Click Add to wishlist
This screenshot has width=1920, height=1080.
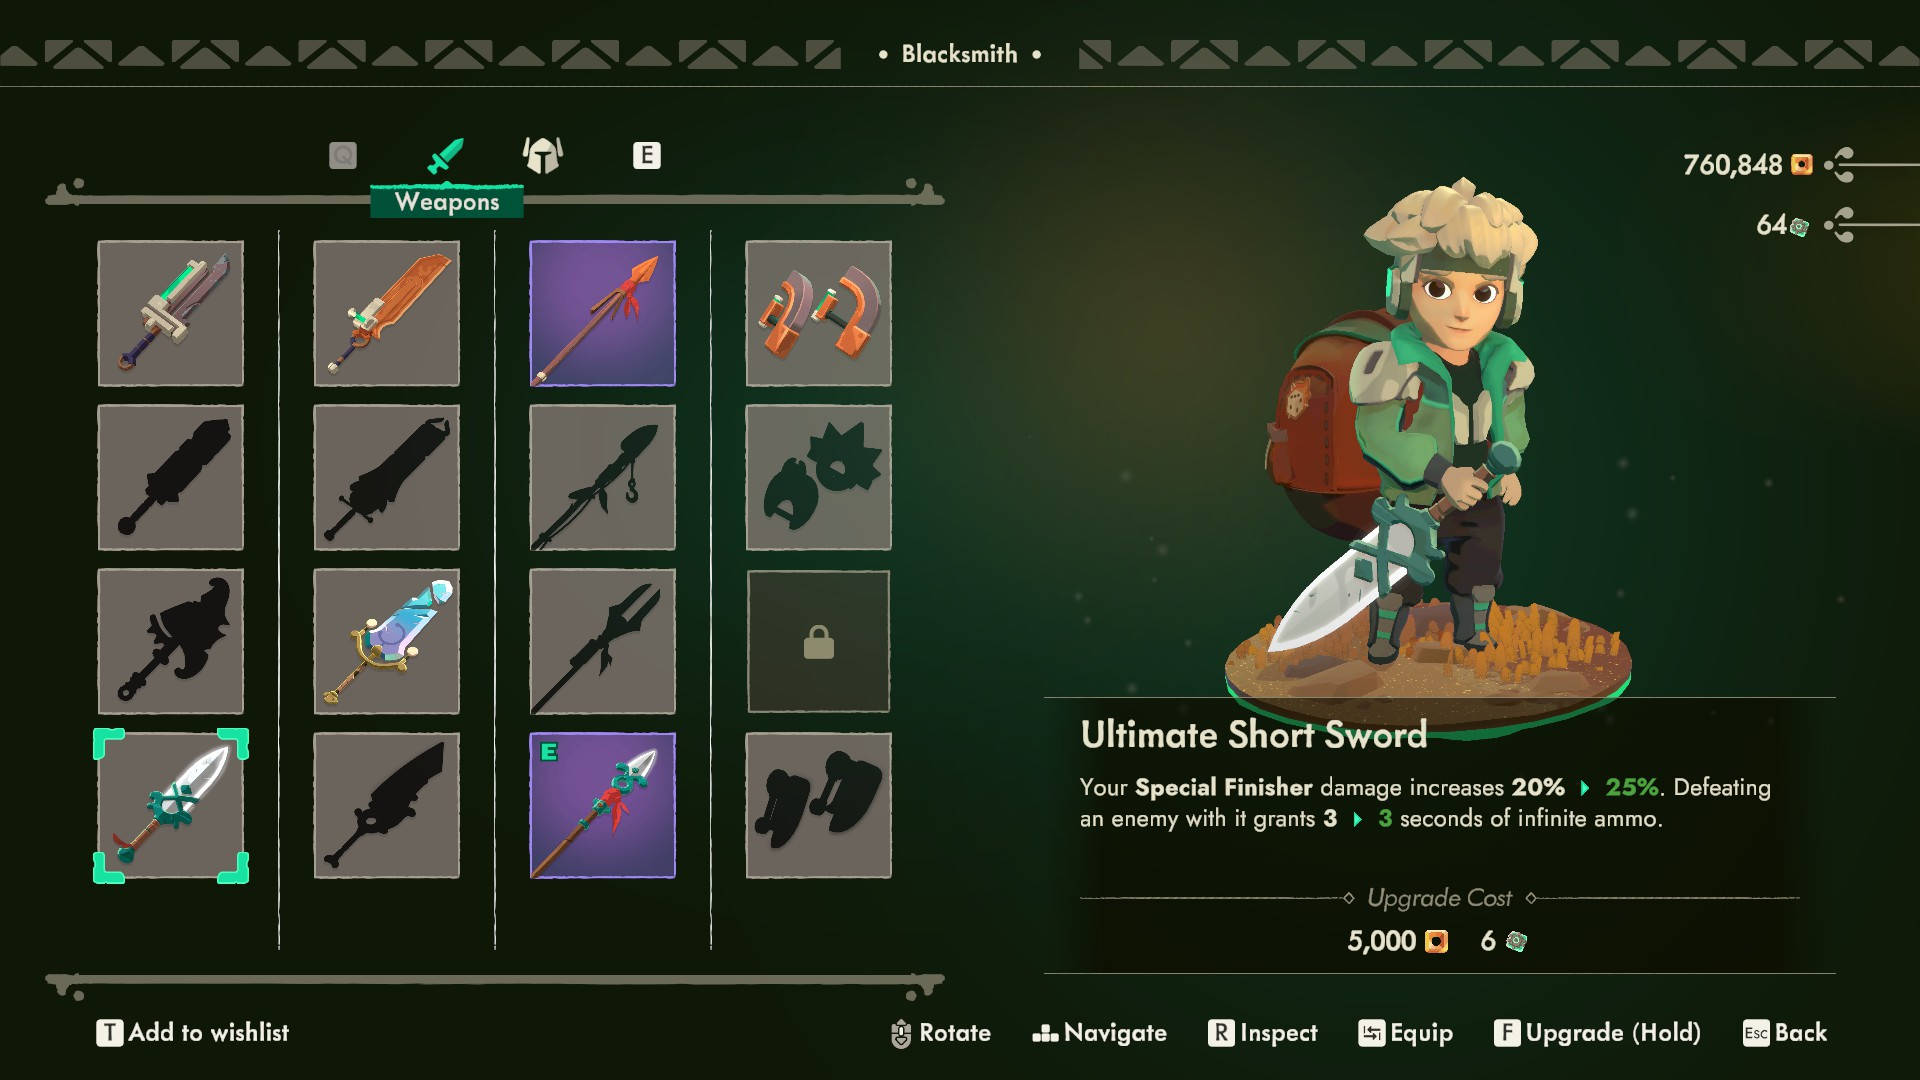(192, 1032)
